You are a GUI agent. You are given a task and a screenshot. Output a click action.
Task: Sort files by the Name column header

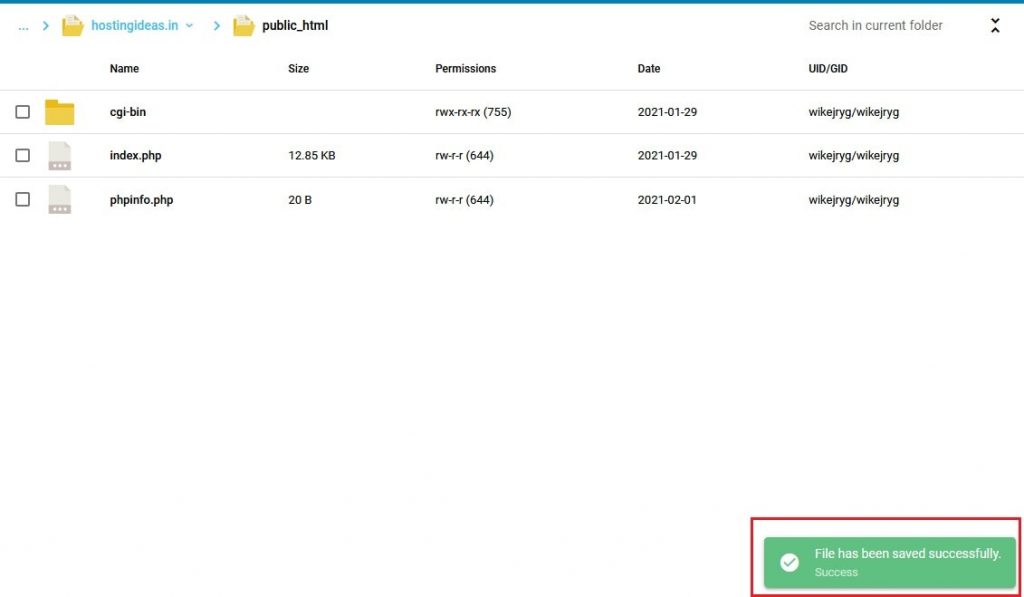(124, 69)
